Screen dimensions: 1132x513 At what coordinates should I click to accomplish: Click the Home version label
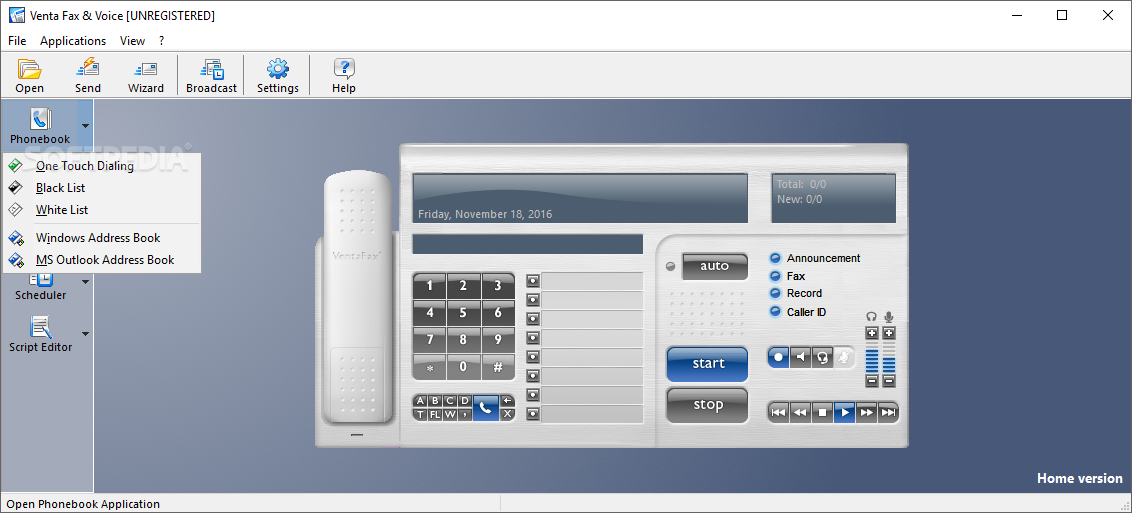[1079, 478]
